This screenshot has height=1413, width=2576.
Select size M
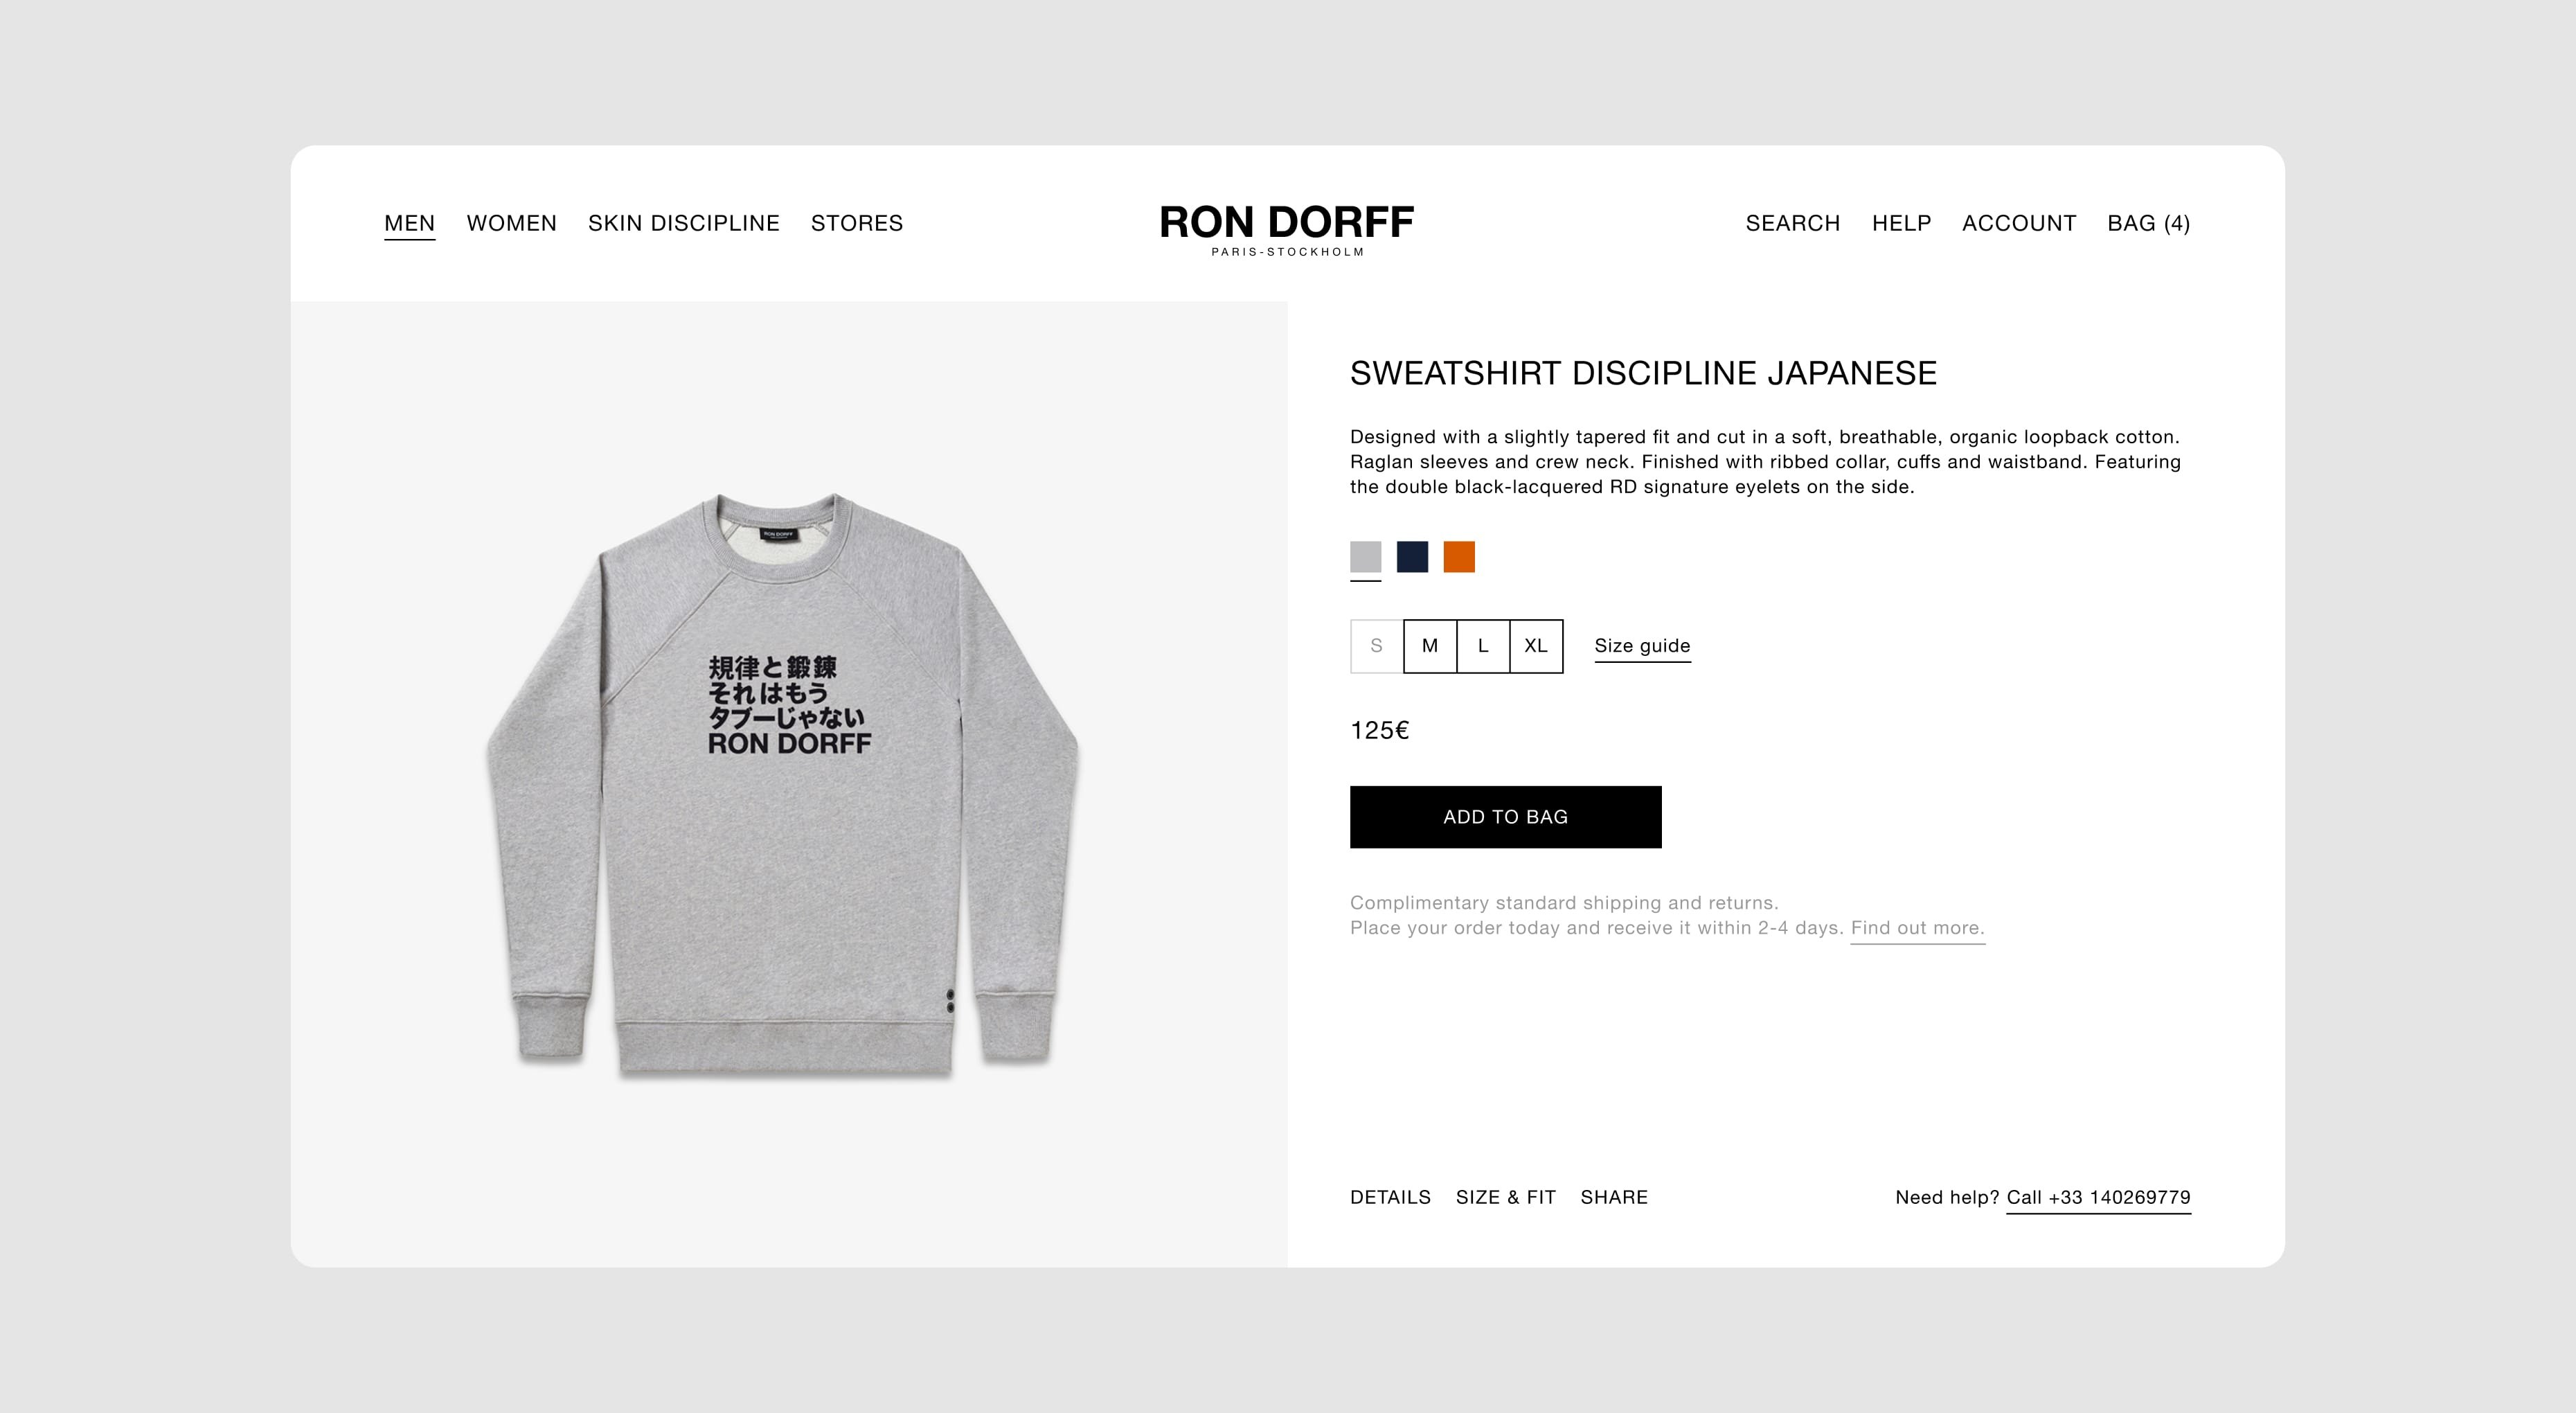pyautogui.click(x=1430, y=646)
